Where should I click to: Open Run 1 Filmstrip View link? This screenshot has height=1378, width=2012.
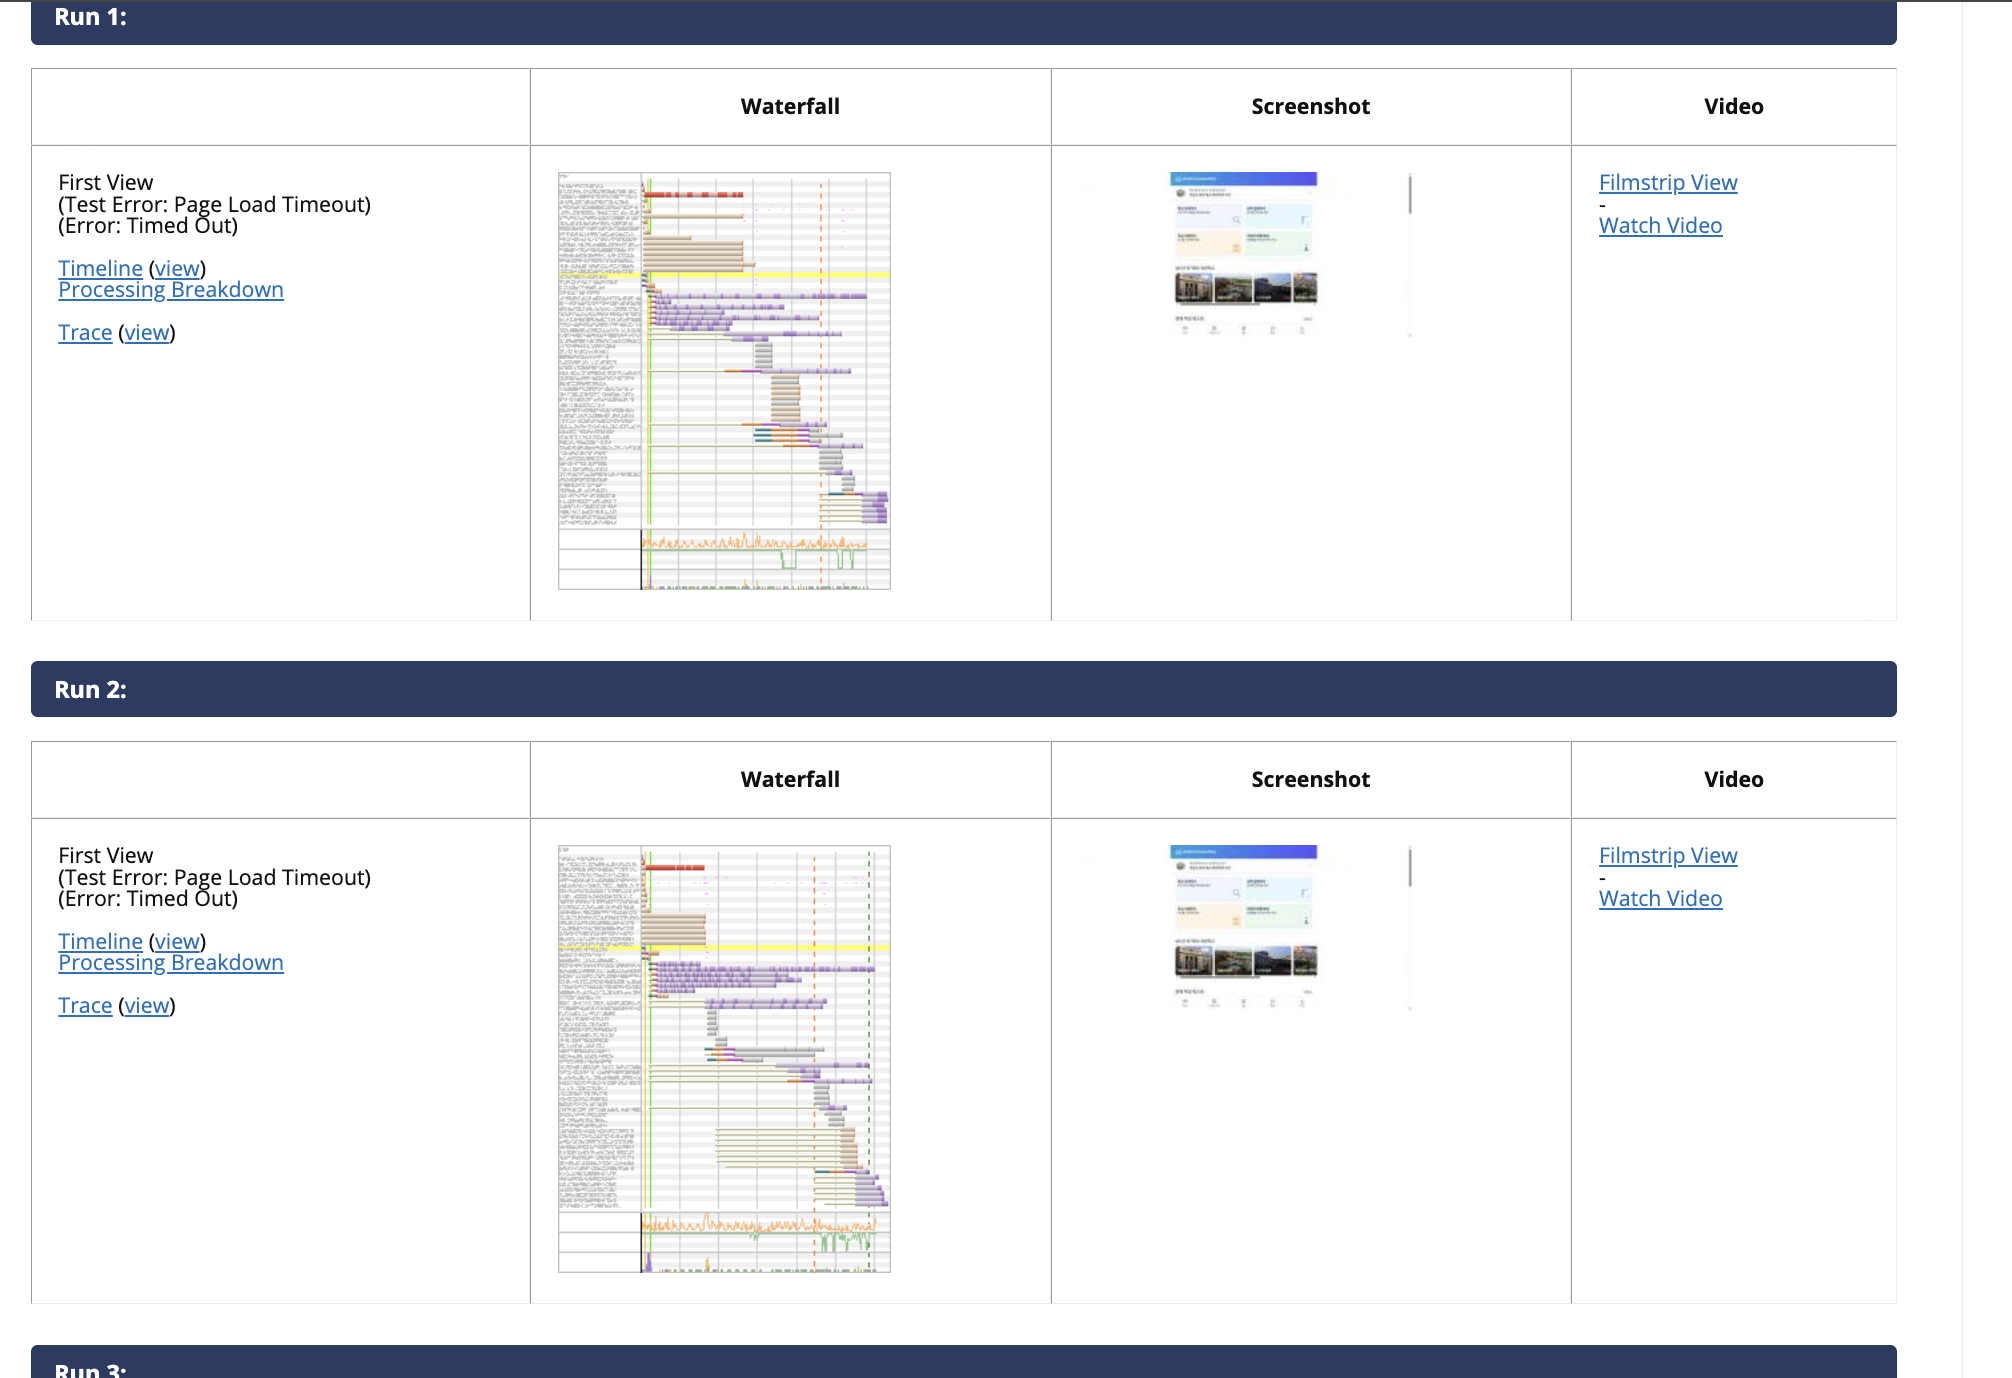(1667, 183)
